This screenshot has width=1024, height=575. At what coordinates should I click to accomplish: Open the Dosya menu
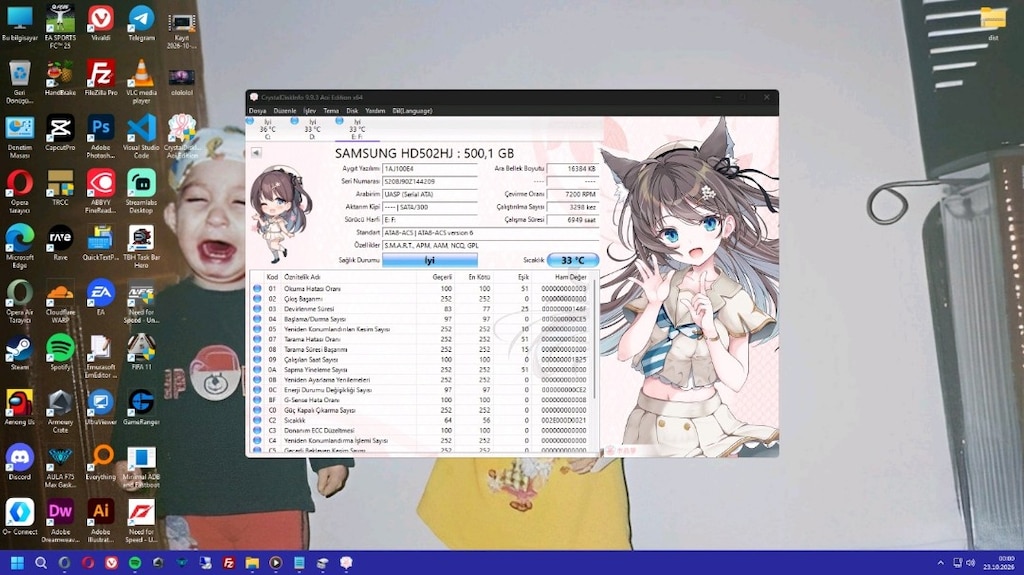click(x=257, y=111)
